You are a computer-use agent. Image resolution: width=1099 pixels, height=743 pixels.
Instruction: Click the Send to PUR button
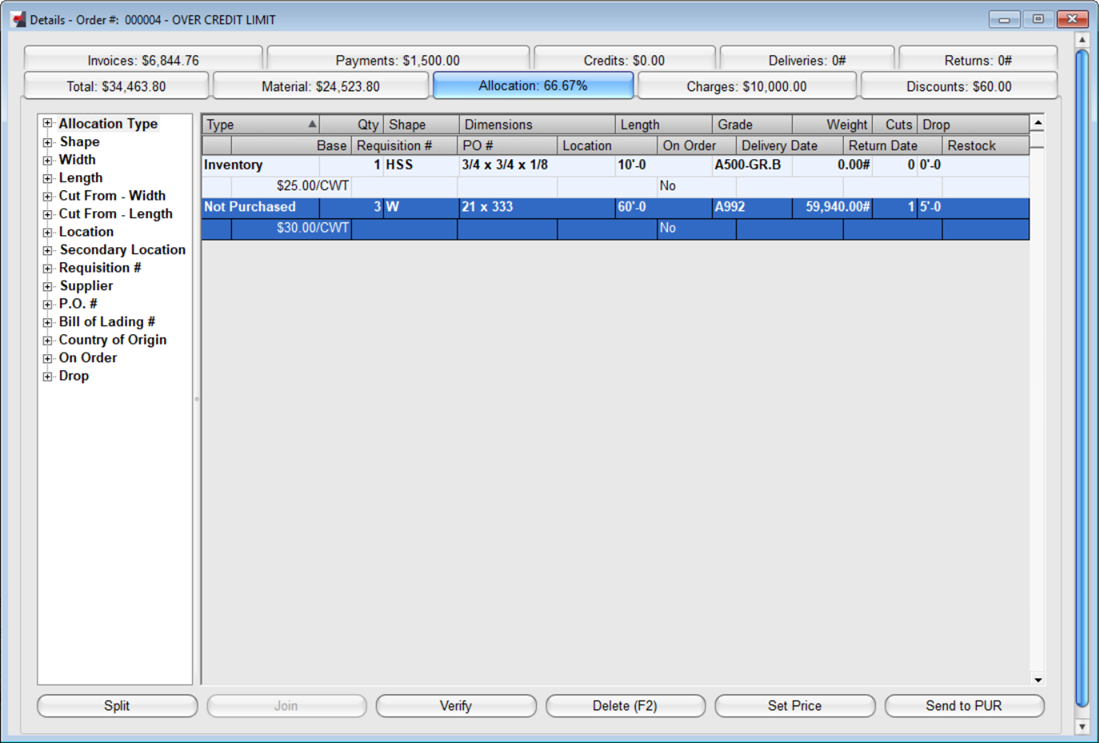click(963, 706)
